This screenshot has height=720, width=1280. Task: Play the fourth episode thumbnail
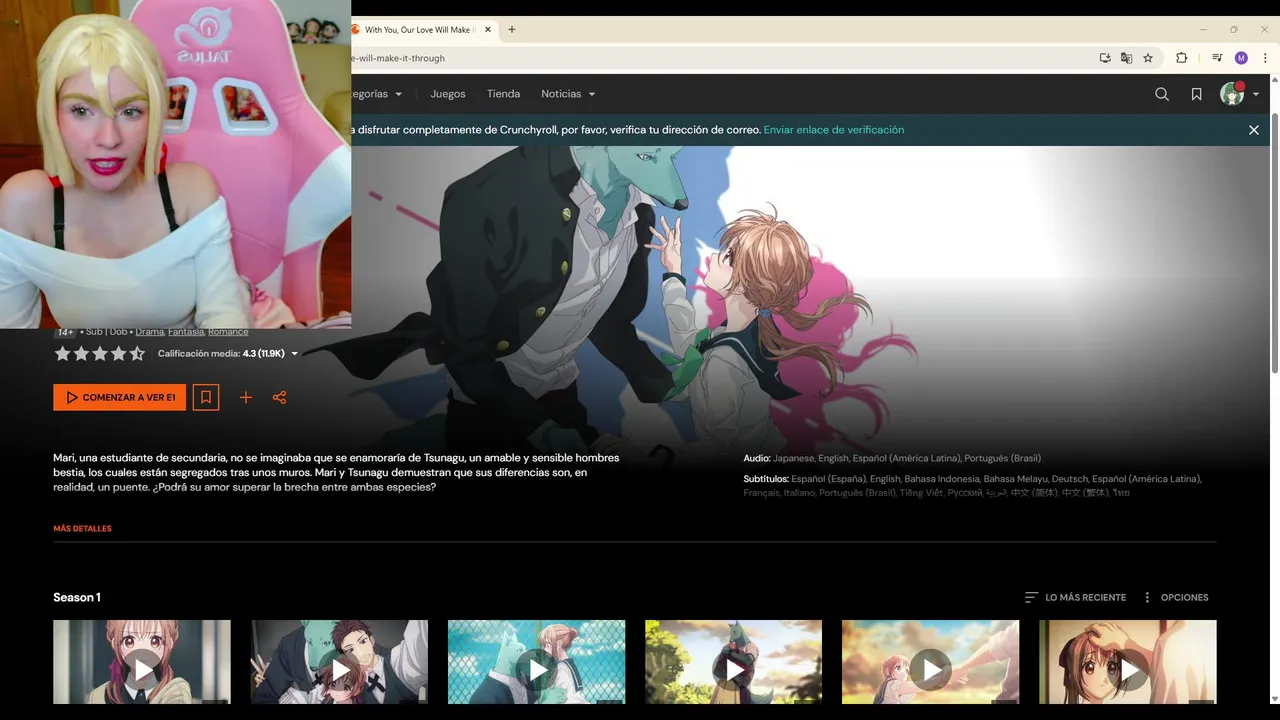(733, 662)
